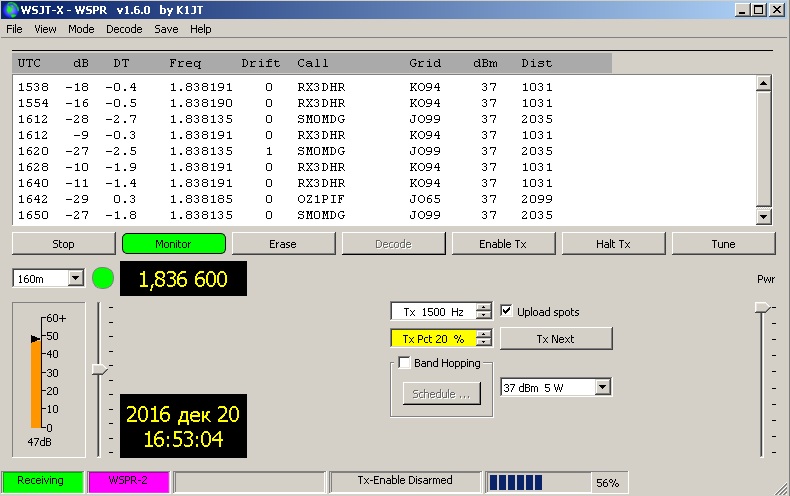The height and width of the screenshot is (496, 790).
Task: Click the Grid column header
Action: (x=425, y=64)
